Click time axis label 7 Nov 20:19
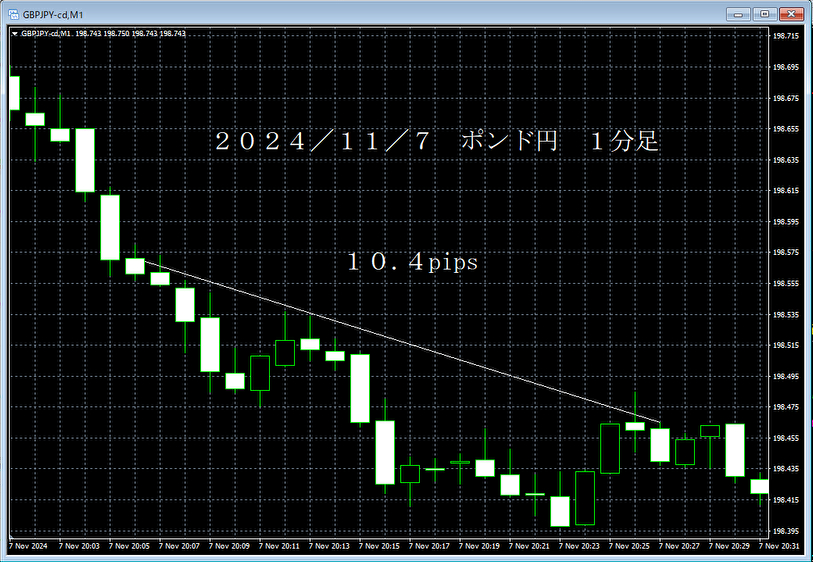This screenshot has height=562, width=813. point(479,546)
